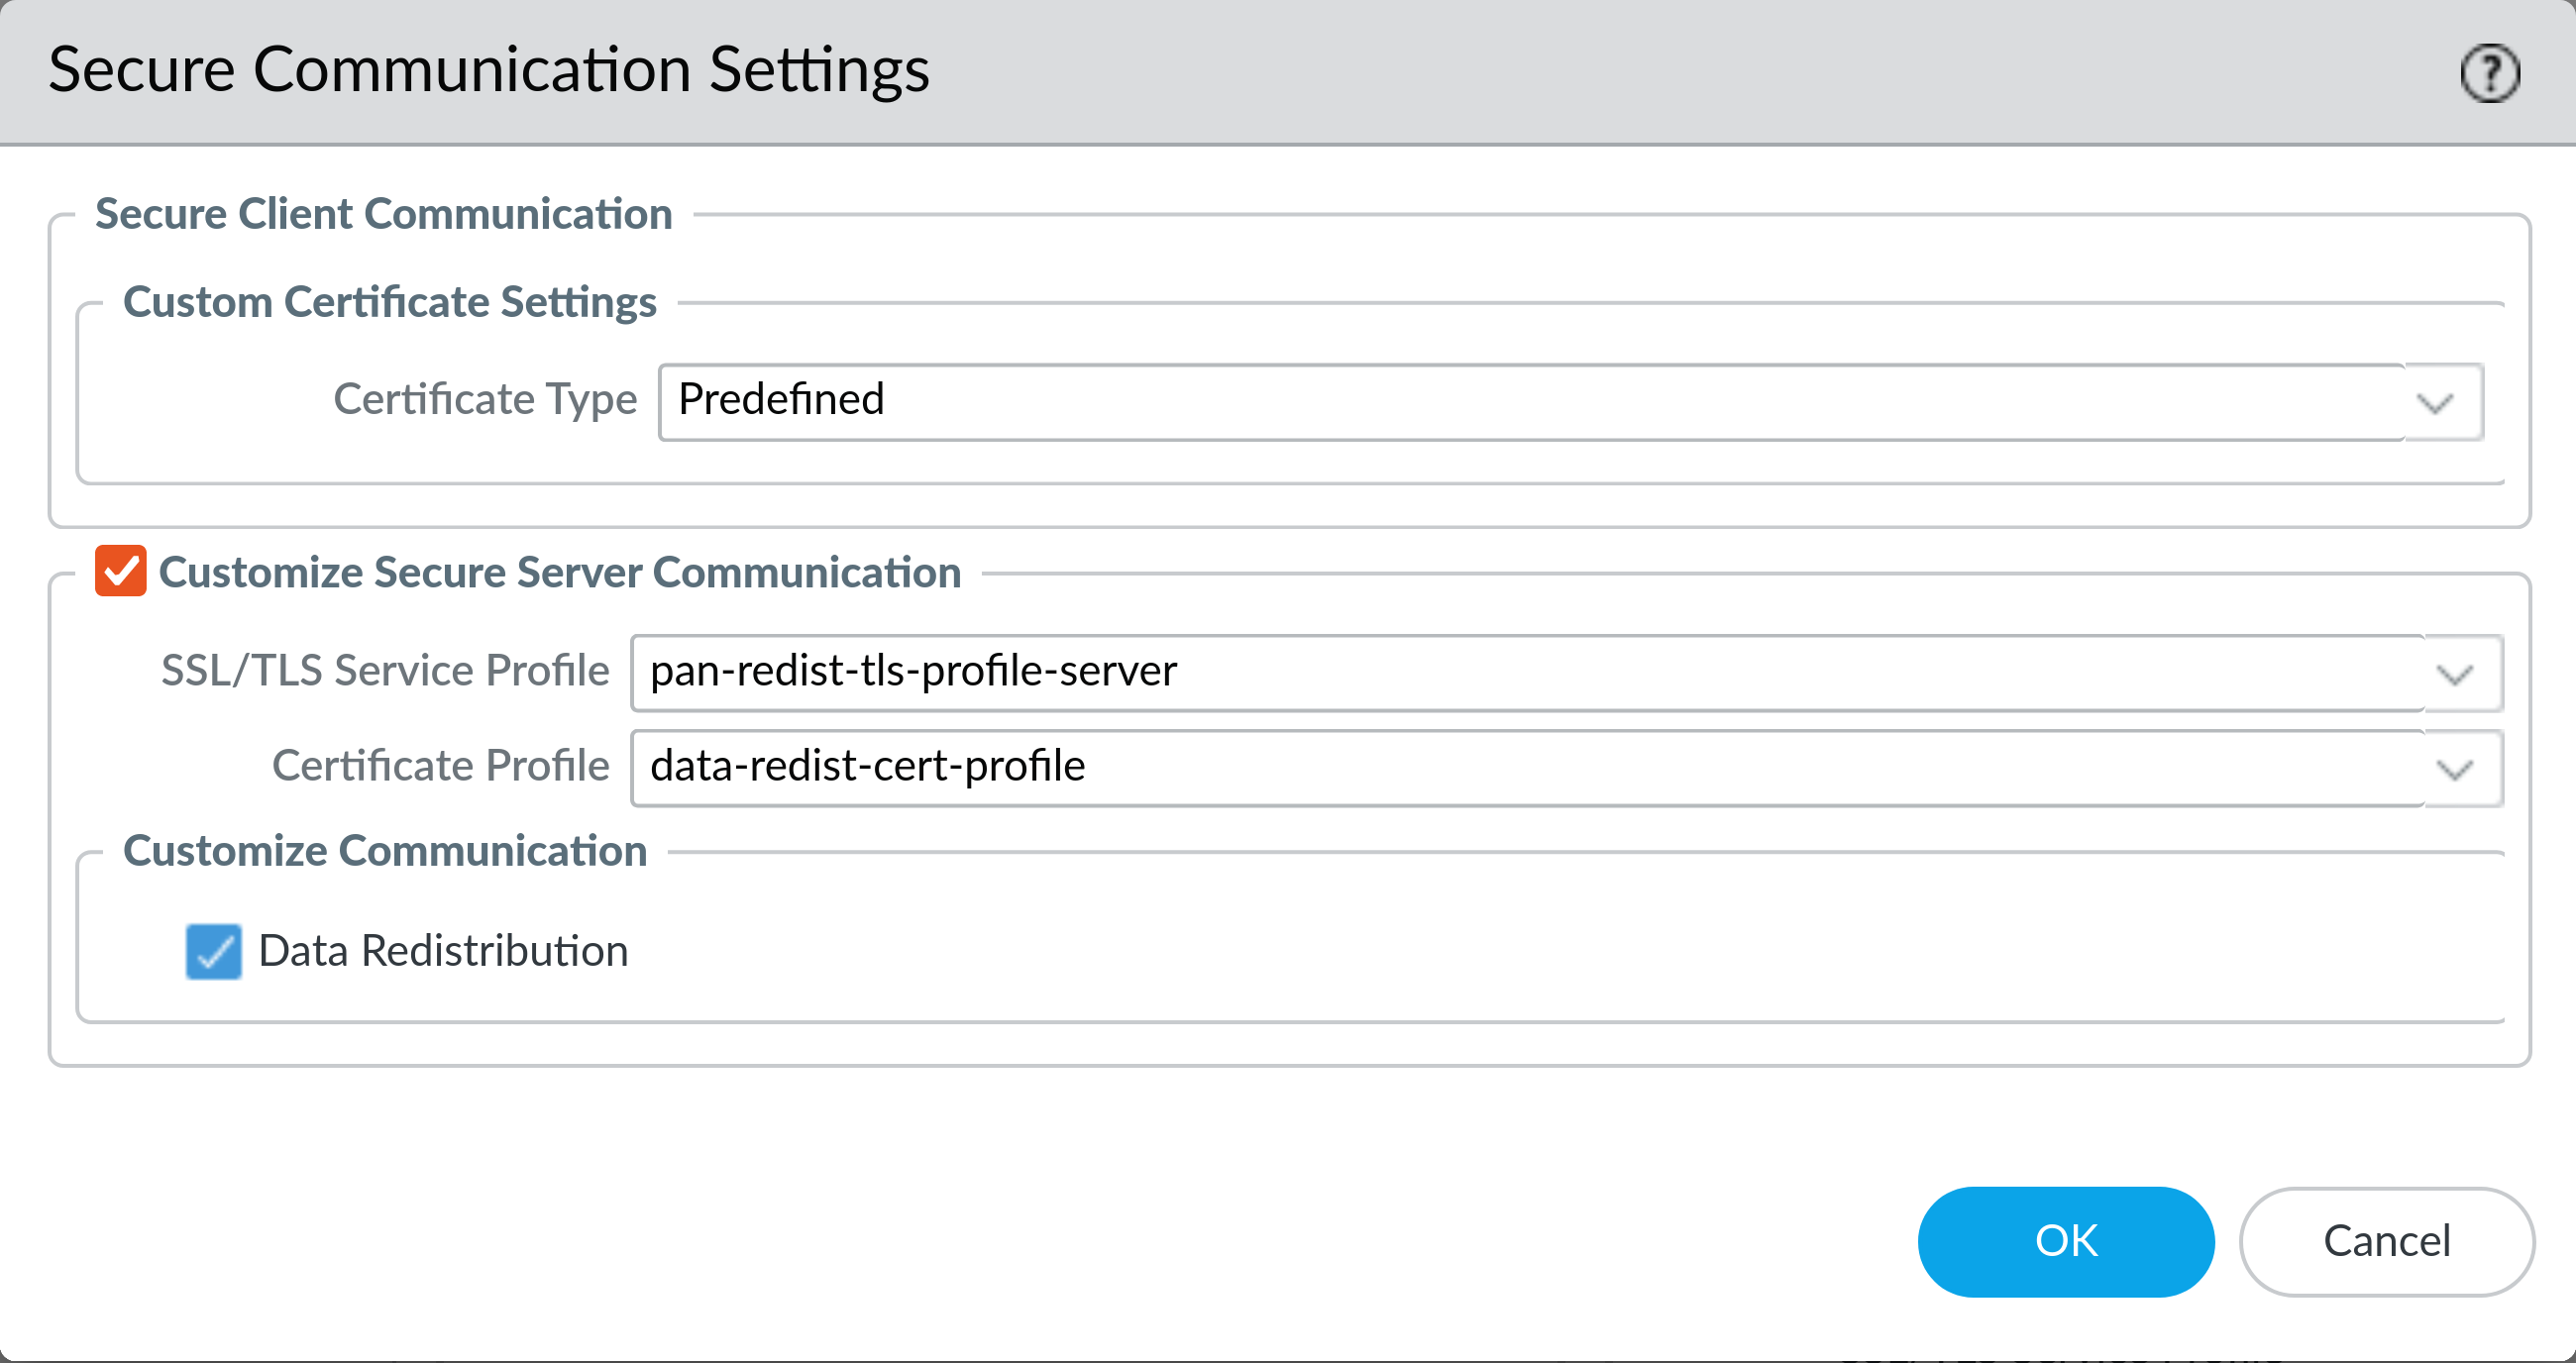Dismiss the dialog using Cancel
The height and width of the screenshot is (1363, 2576).
click(x=2387, y=1241)
